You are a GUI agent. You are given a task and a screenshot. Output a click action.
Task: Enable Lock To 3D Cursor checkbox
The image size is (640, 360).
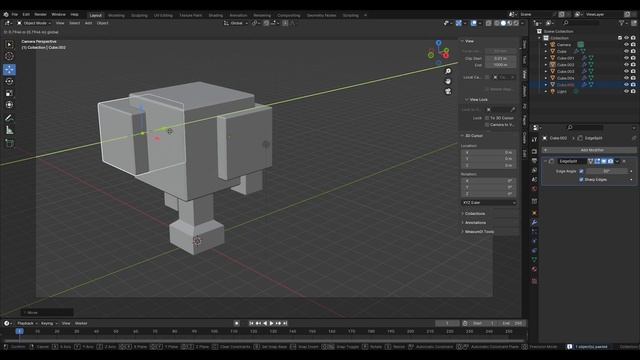(487, 118)
